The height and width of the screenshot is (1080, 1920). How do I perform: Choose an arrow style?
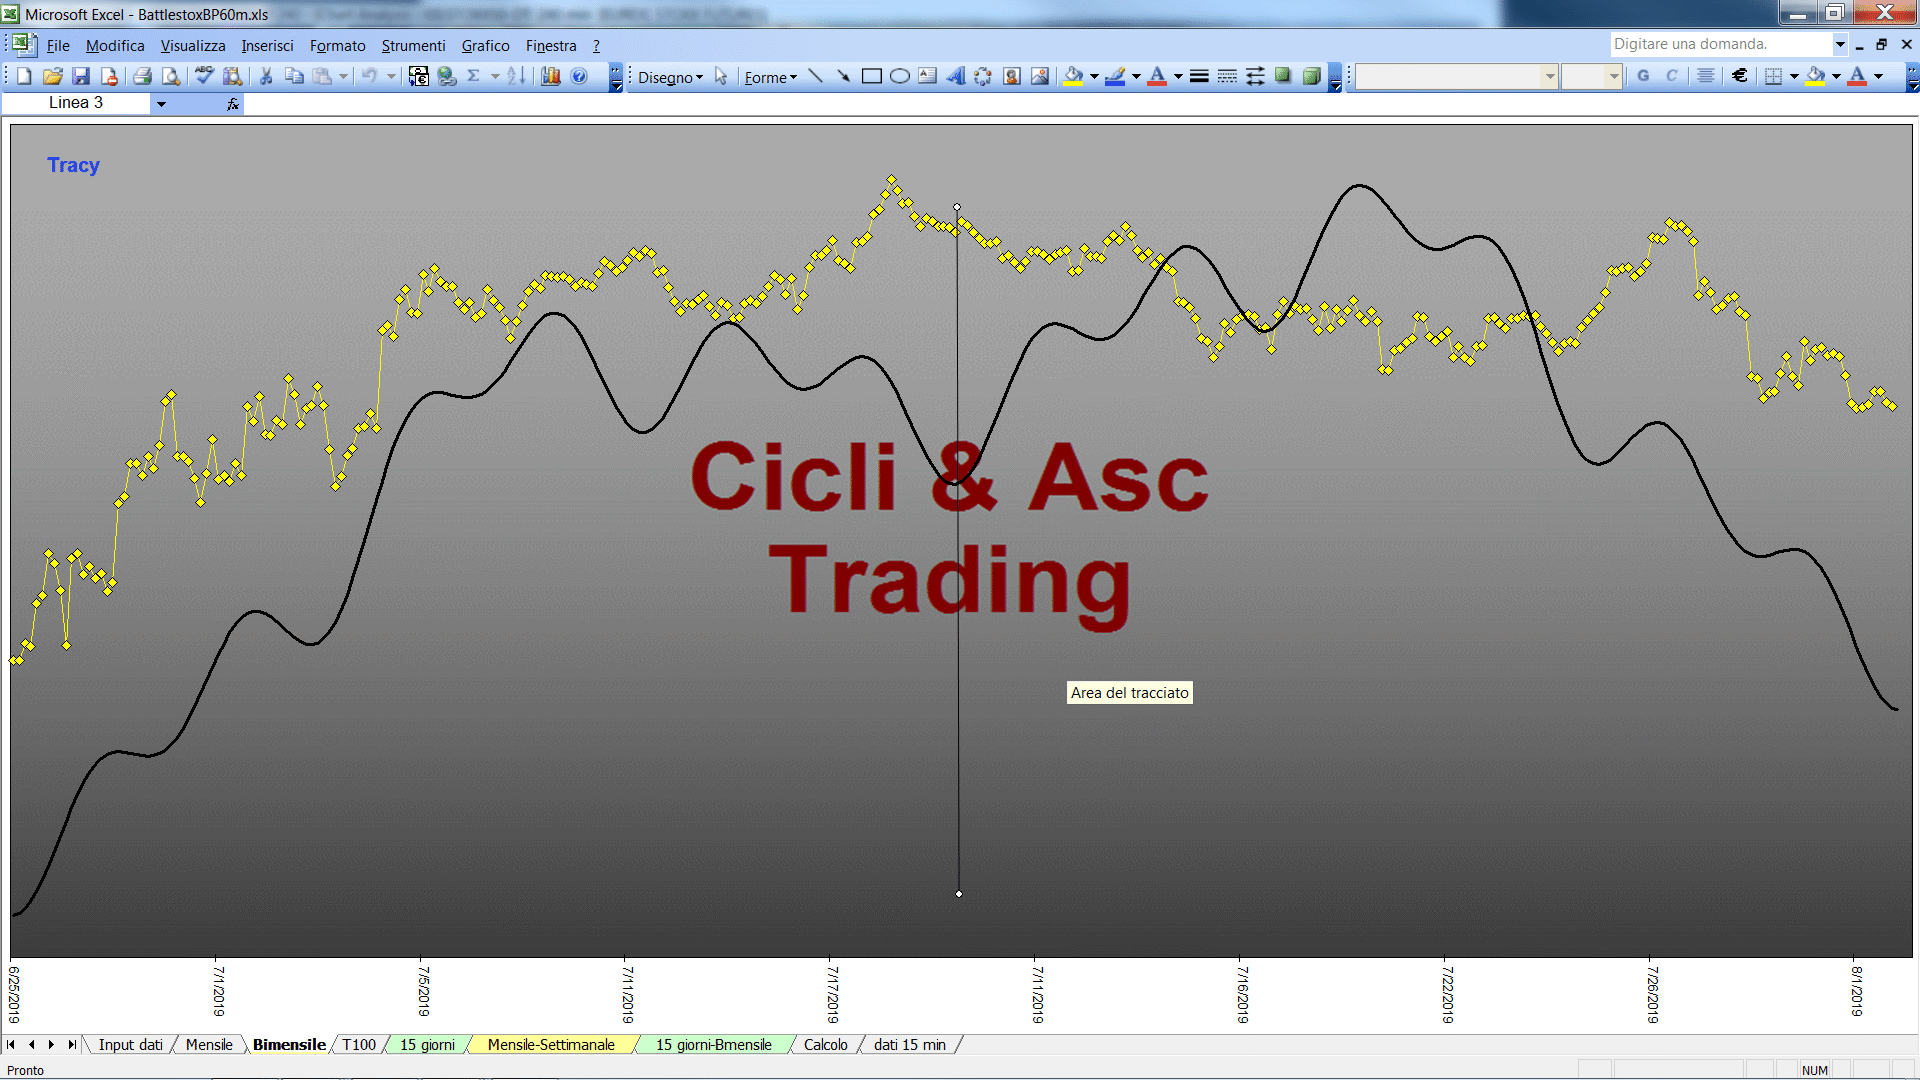[1255, 77]
